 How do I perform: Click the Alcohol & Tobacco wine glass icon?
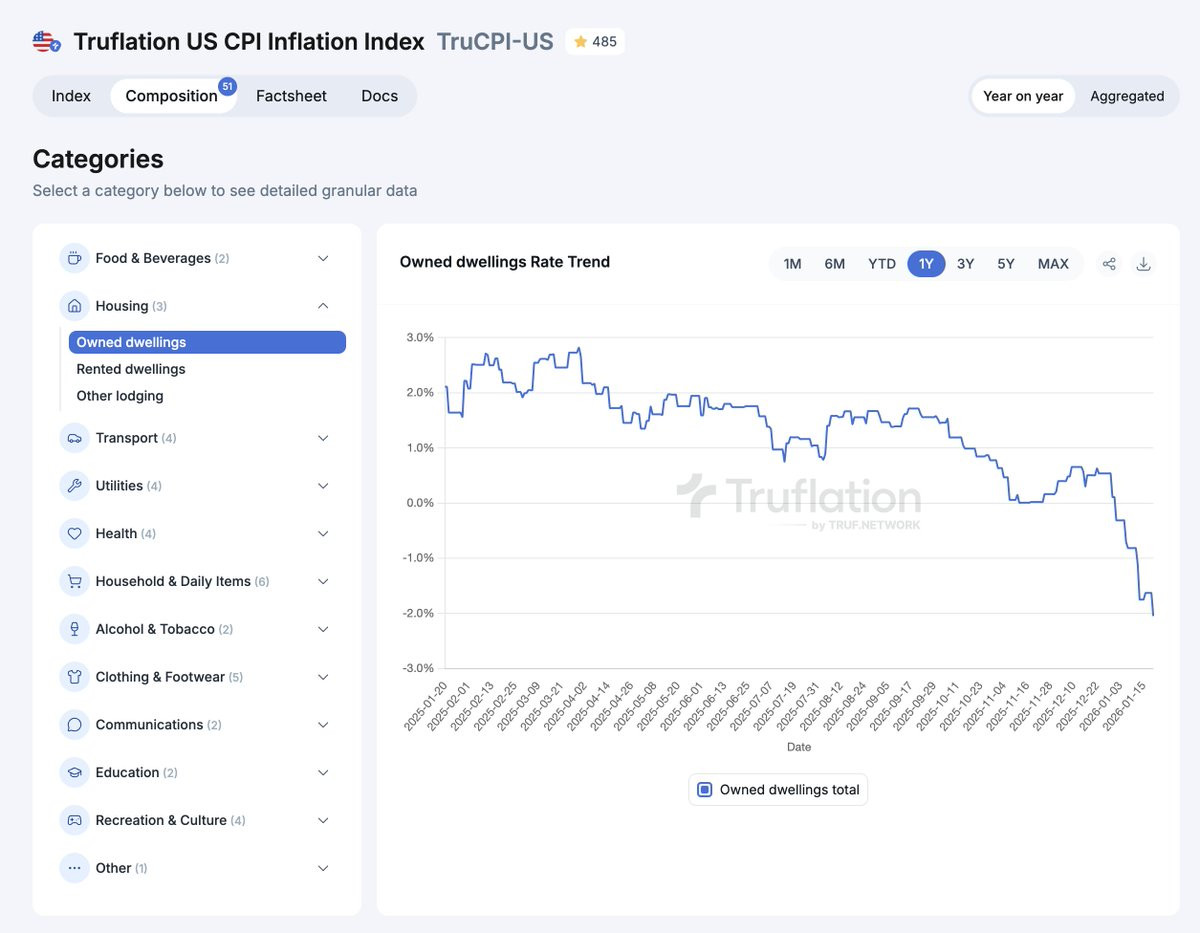point(74,629)
